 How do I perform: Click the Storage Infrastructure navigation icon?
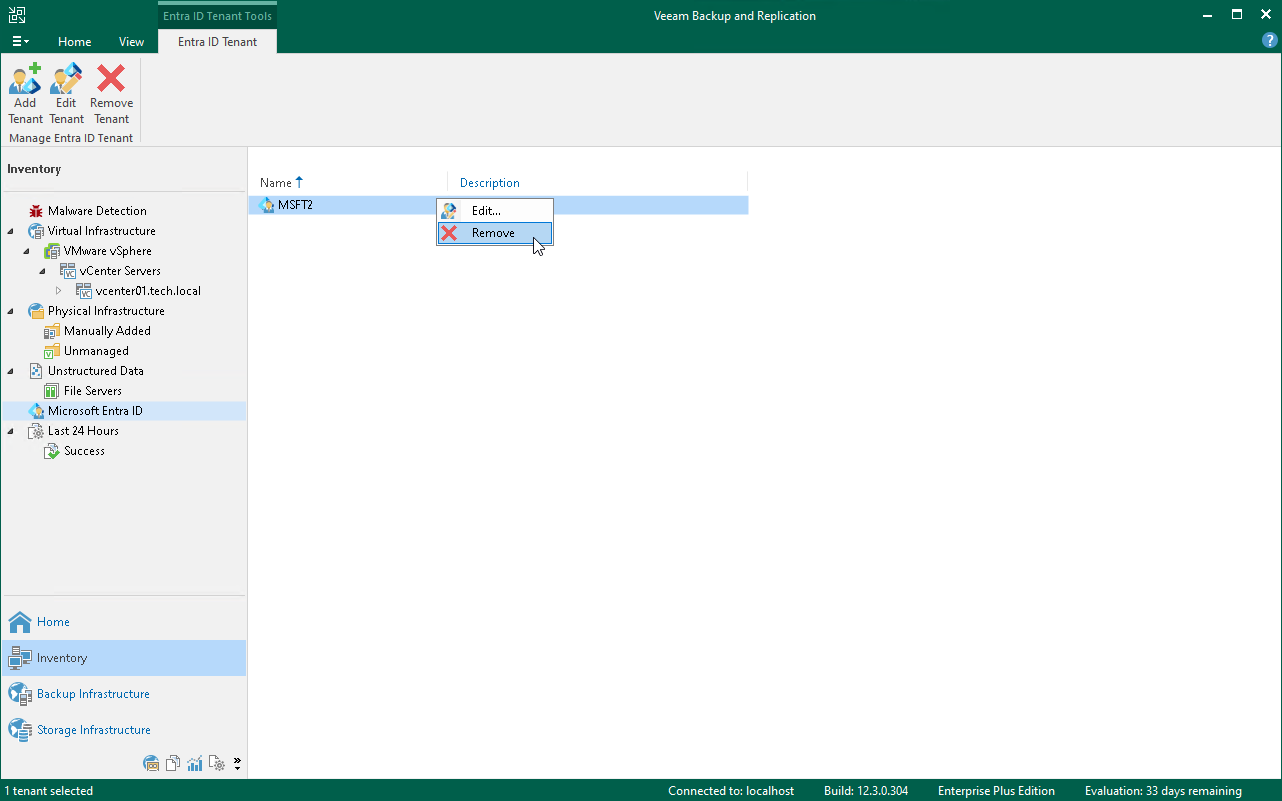(20, 730)
